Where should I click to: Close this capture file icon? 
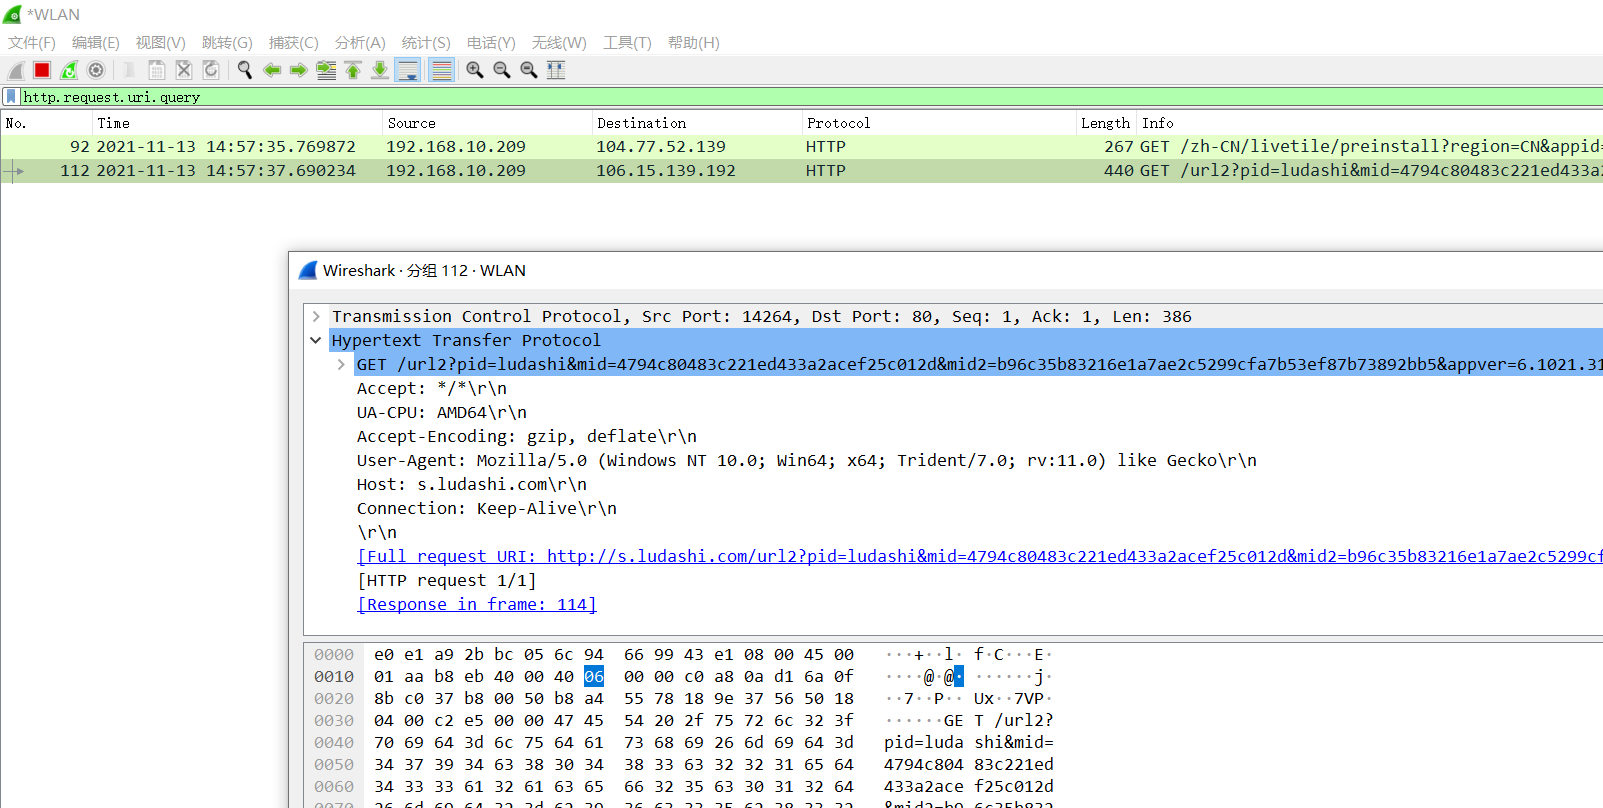click(x=184, y=70)
